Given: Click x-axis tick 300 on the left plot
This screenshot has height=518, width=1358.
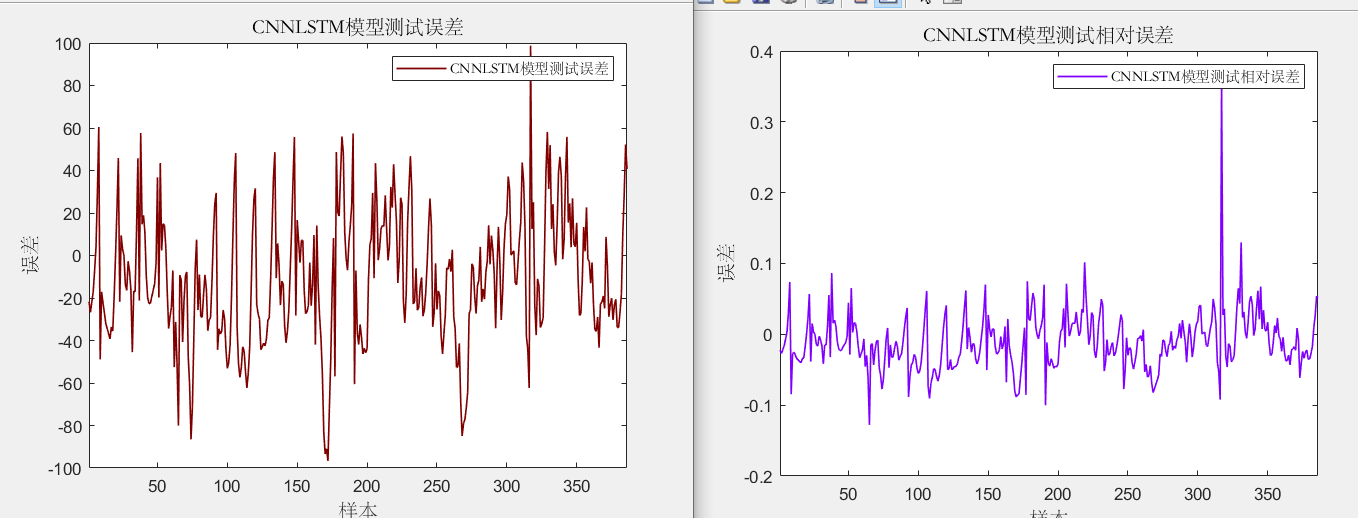Looking at the screenshot, I should (506, 486).
